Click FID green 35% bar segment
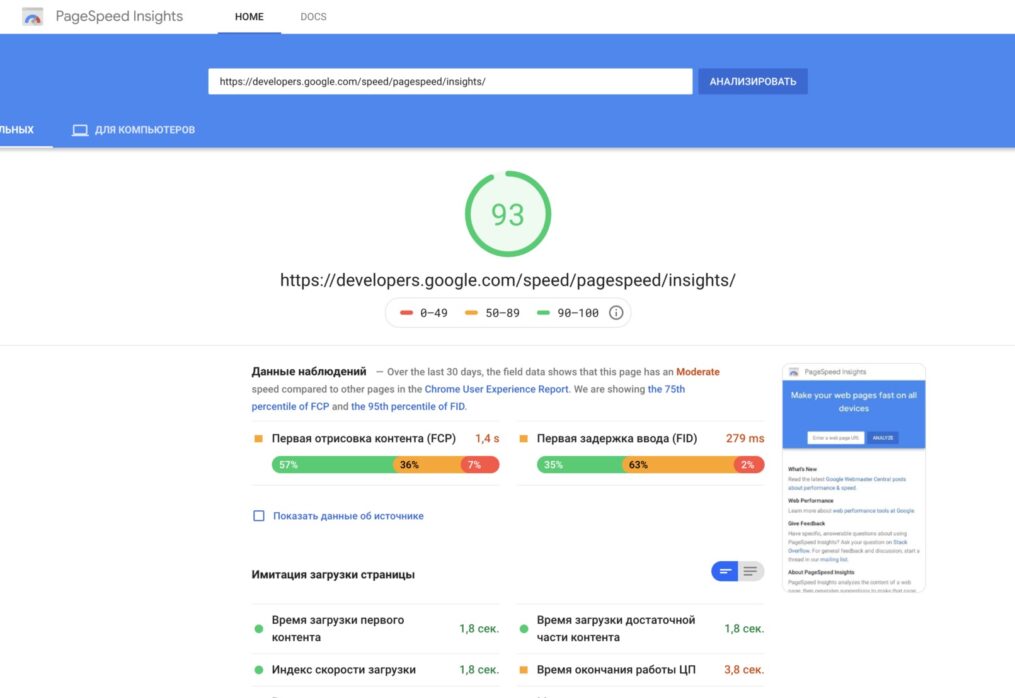The image size is (1015, 698). [580, 465]
